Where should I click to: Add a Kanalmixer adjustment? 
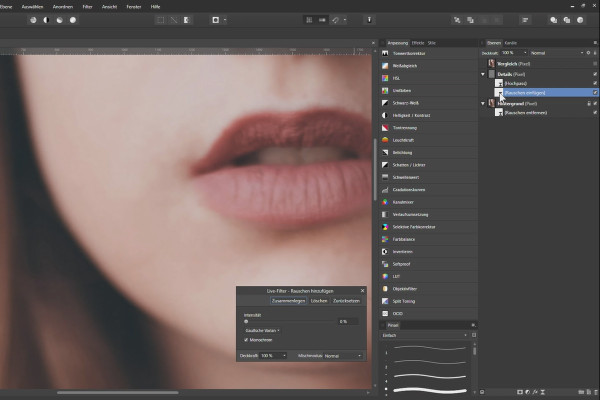429,202
